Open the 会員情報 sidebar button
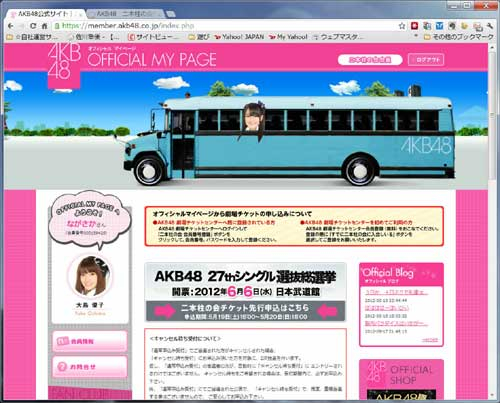Screen dimensions: 500x403 90,341
